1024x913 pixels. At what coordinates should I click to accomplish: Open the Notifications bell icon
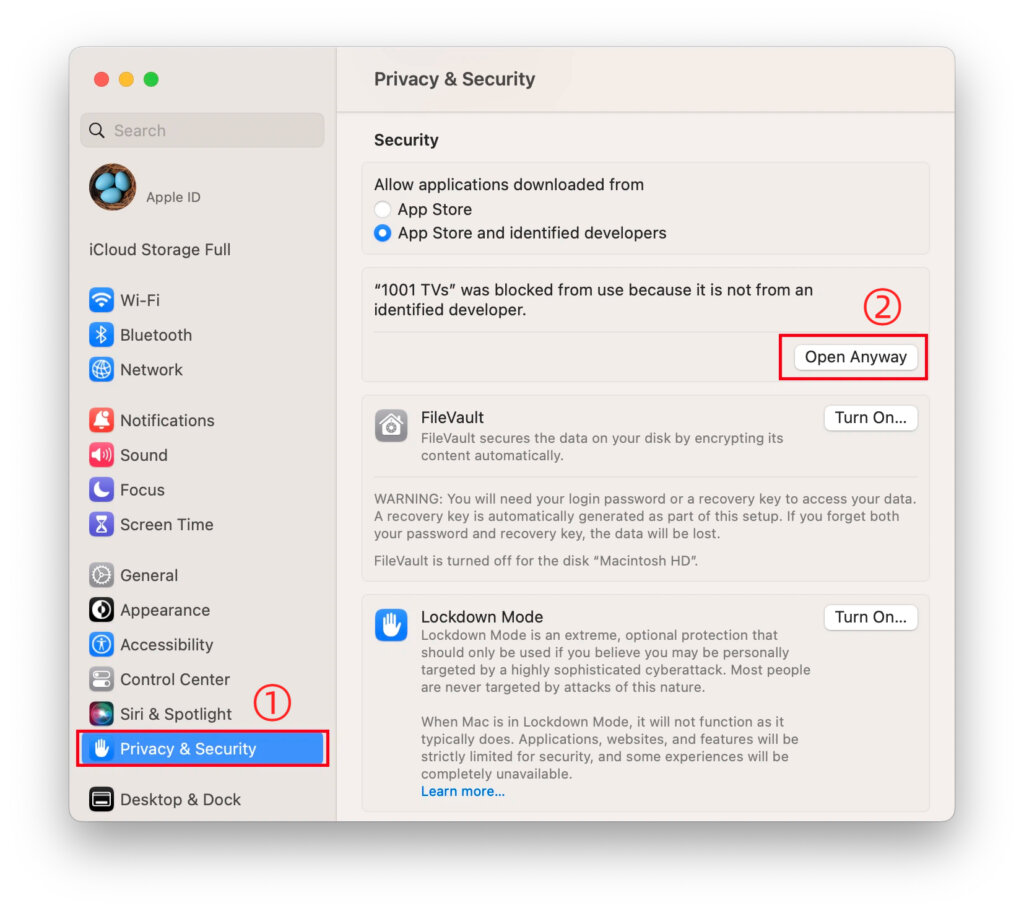click(x=101, y=420)
